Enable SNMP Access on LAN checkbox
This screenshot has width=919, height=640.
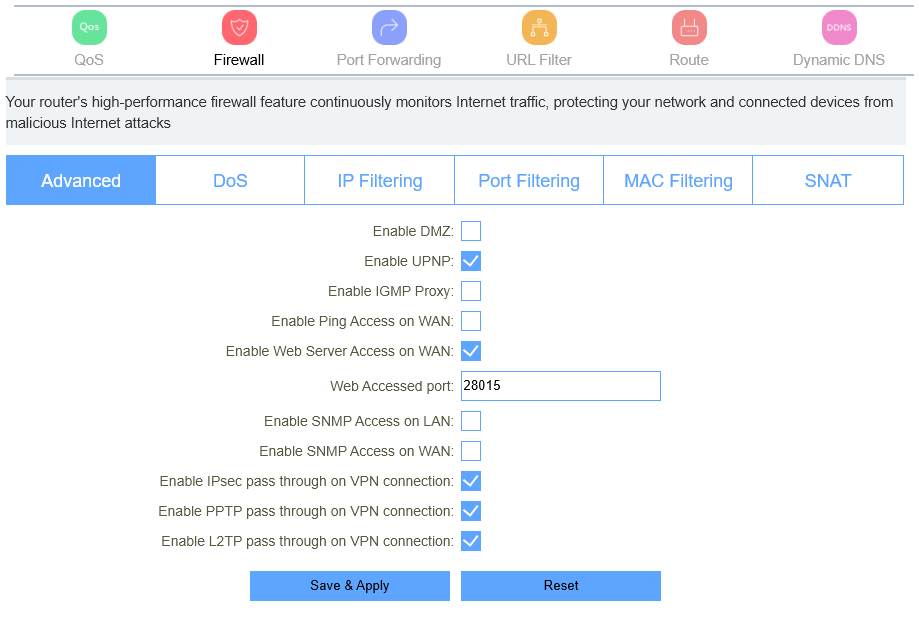(471, 421)
